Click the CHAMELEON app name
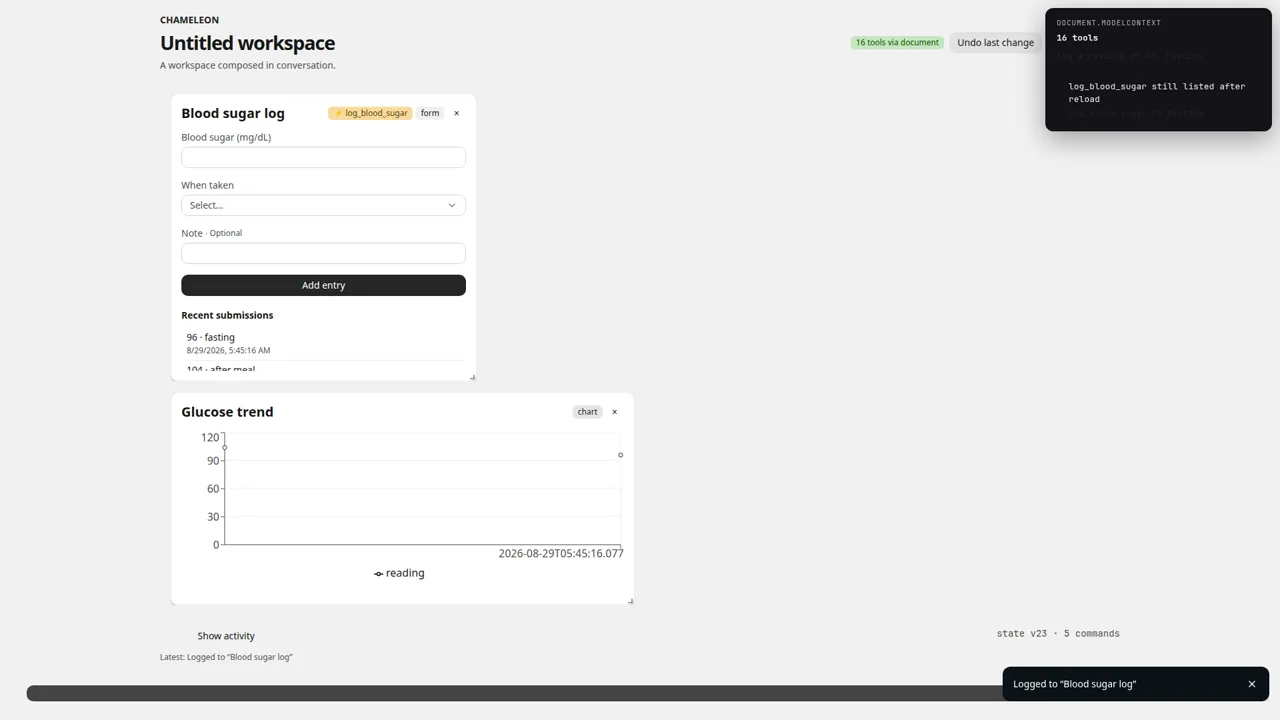This screenshot has width=1280, height=720. tap(189, 20)
